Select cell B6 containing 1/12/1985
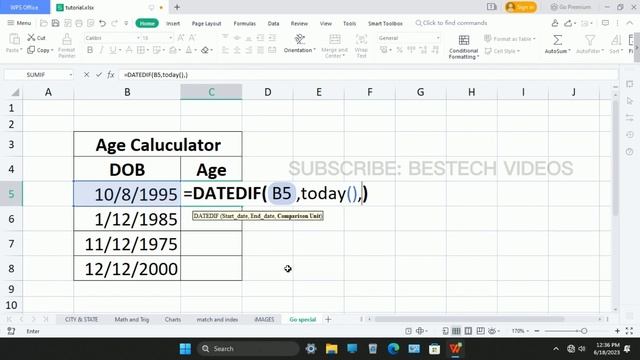The width and height of the screenshot is (640, 360). 127,219
